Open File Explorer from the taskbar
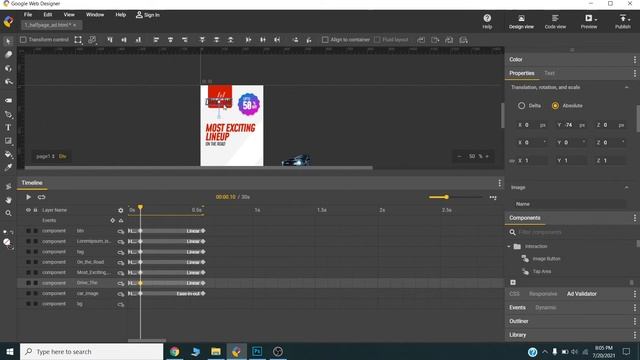Image resolution: width=640 pixels, height=360 pixels. point(216,351)
